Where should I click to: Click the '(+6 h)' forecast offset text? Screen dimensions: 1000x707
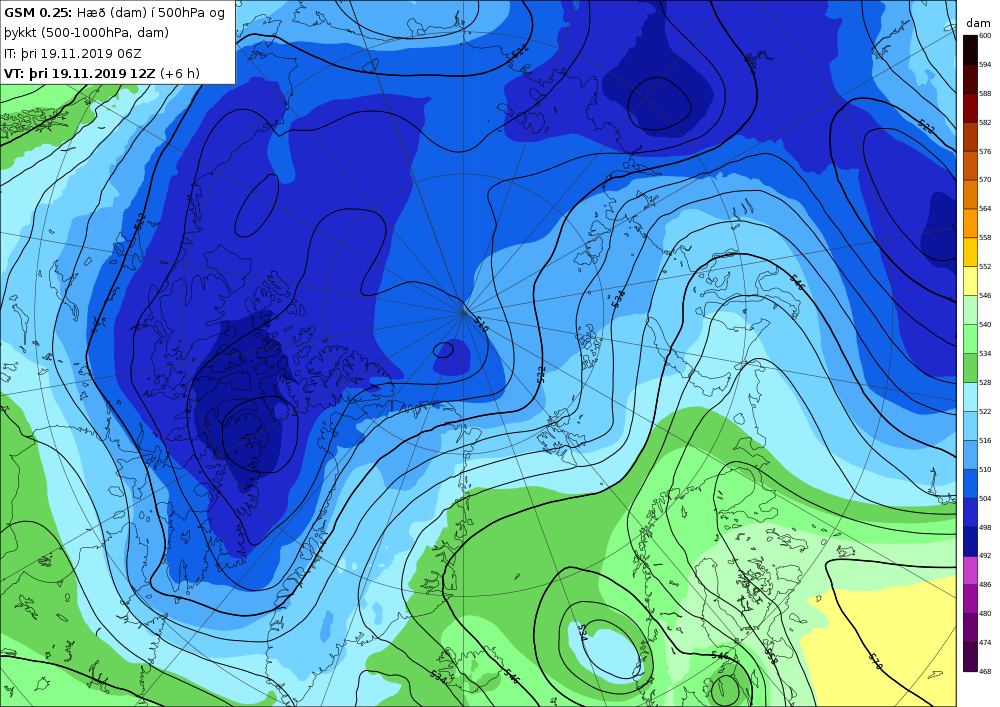tap(179, 73)
